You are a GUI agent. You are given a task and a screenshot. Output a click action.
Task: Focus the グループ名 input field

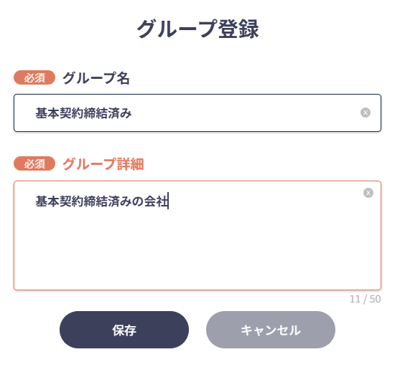(197, 113)
